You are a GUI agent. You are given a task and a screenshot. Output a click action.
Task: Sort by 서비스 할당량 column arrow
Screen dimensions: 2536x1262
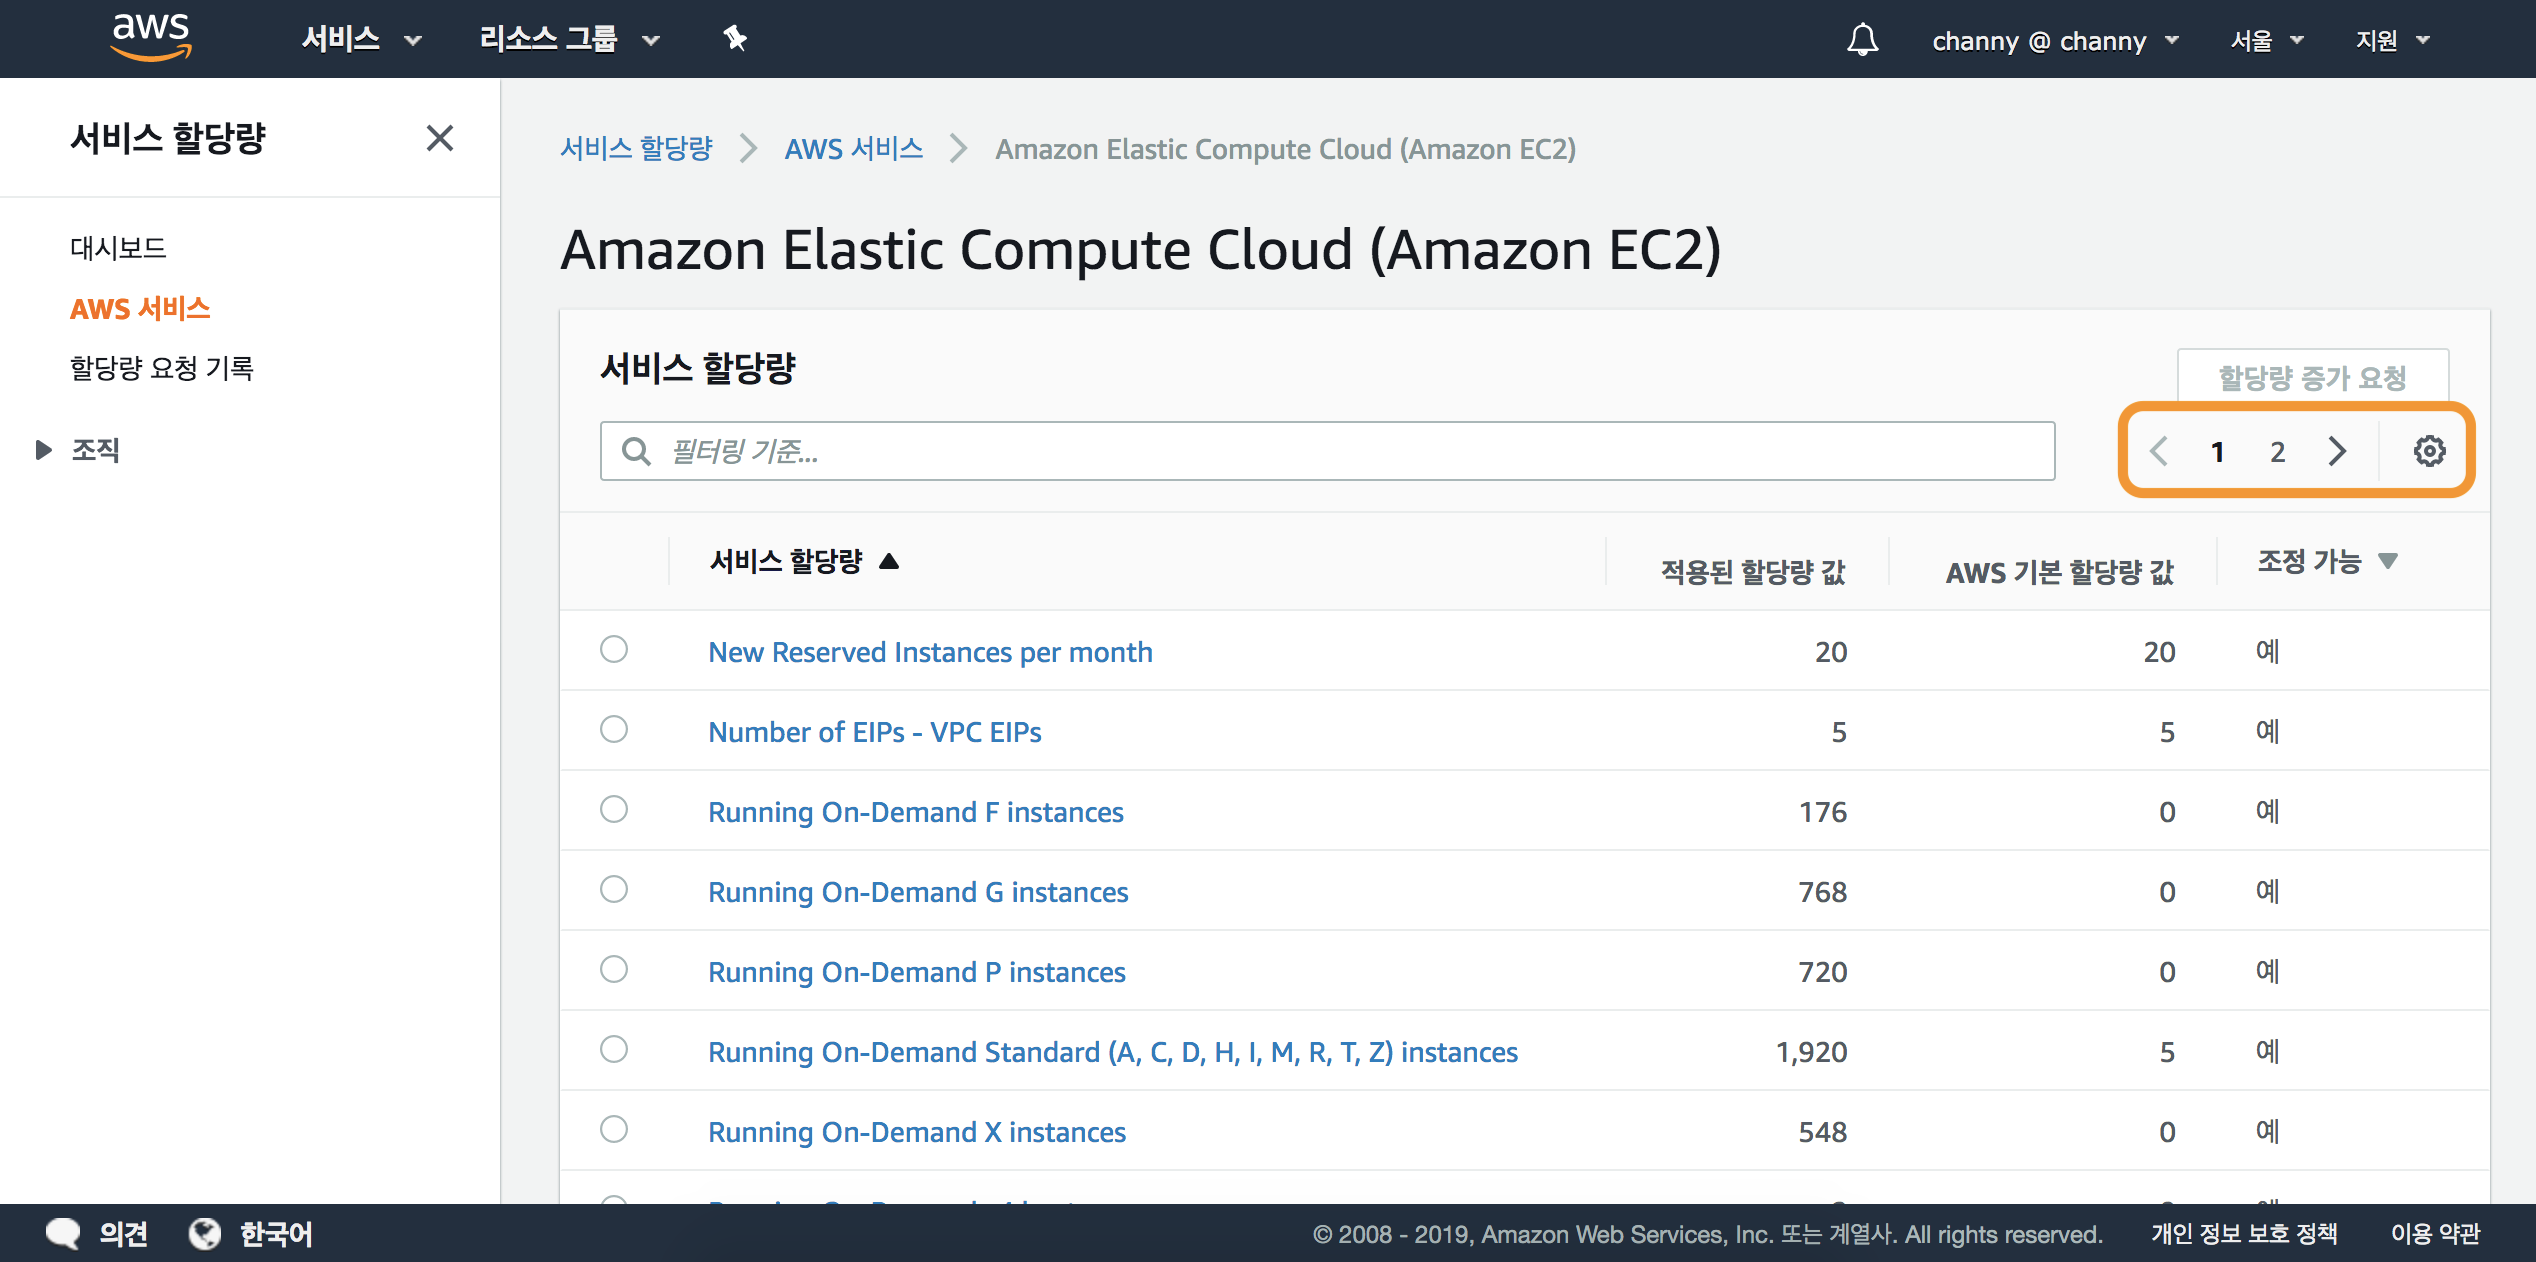(889, 561)
